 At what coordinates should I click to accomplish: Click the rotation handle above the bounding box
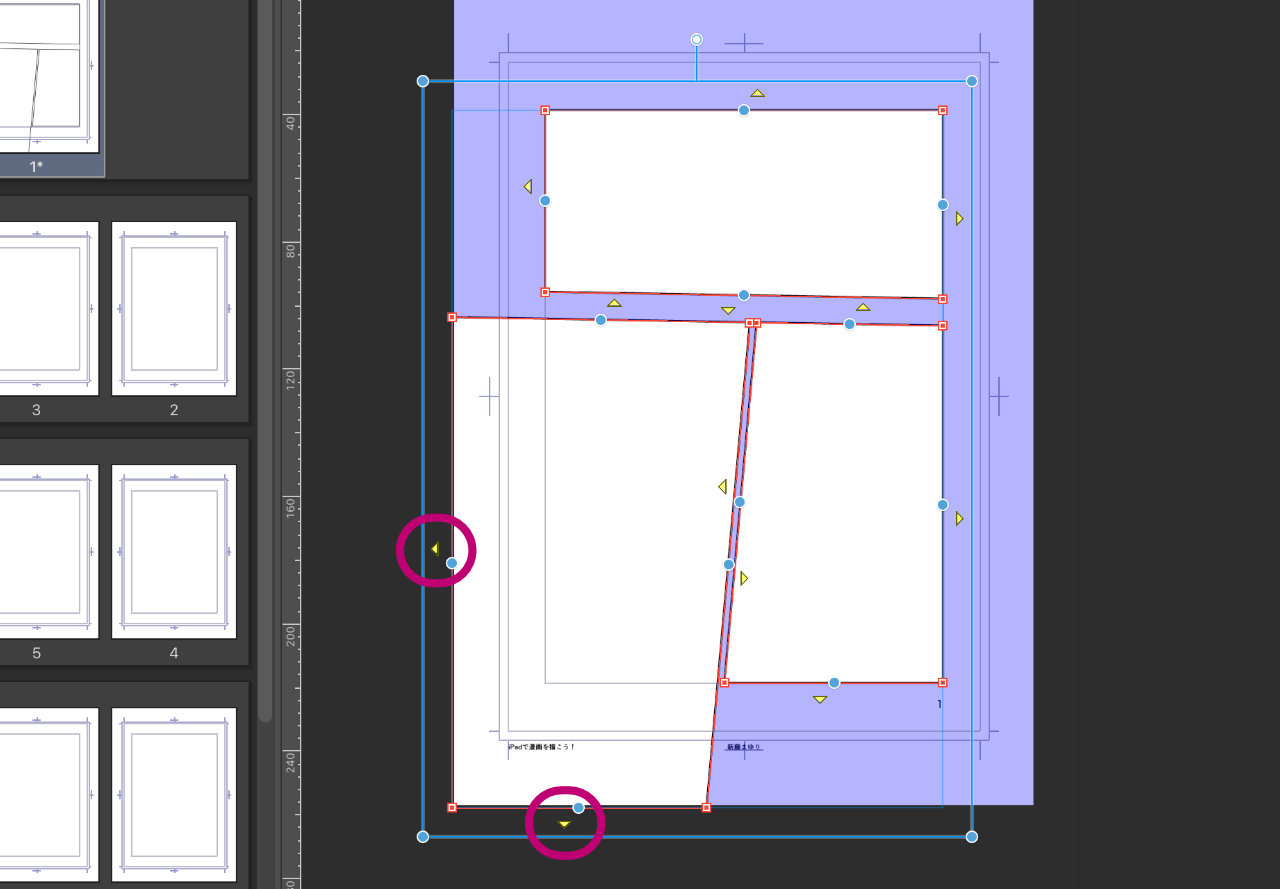point(697,40)
